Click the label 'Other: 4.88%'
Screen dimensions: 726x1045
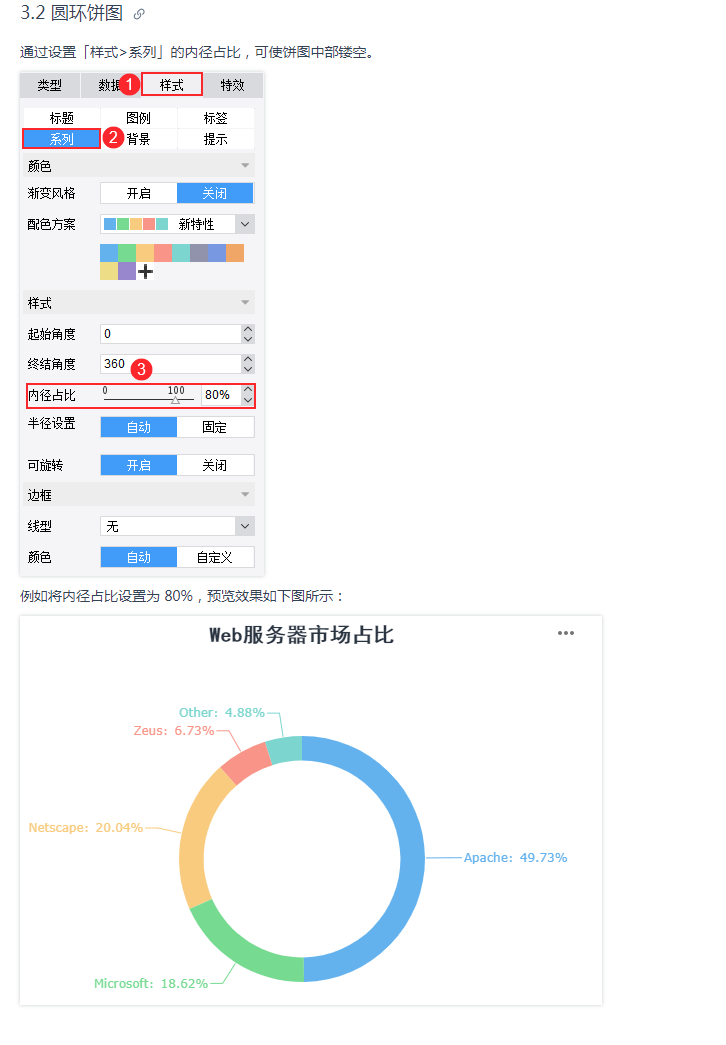click(221, 713)
